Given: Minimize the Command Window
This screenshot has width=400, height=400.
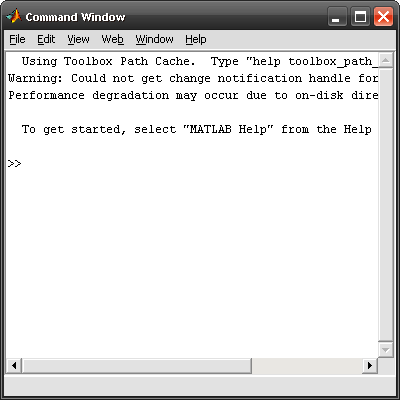Looking at the screenshot, I should pyautogui.click(x=337, y=17).
